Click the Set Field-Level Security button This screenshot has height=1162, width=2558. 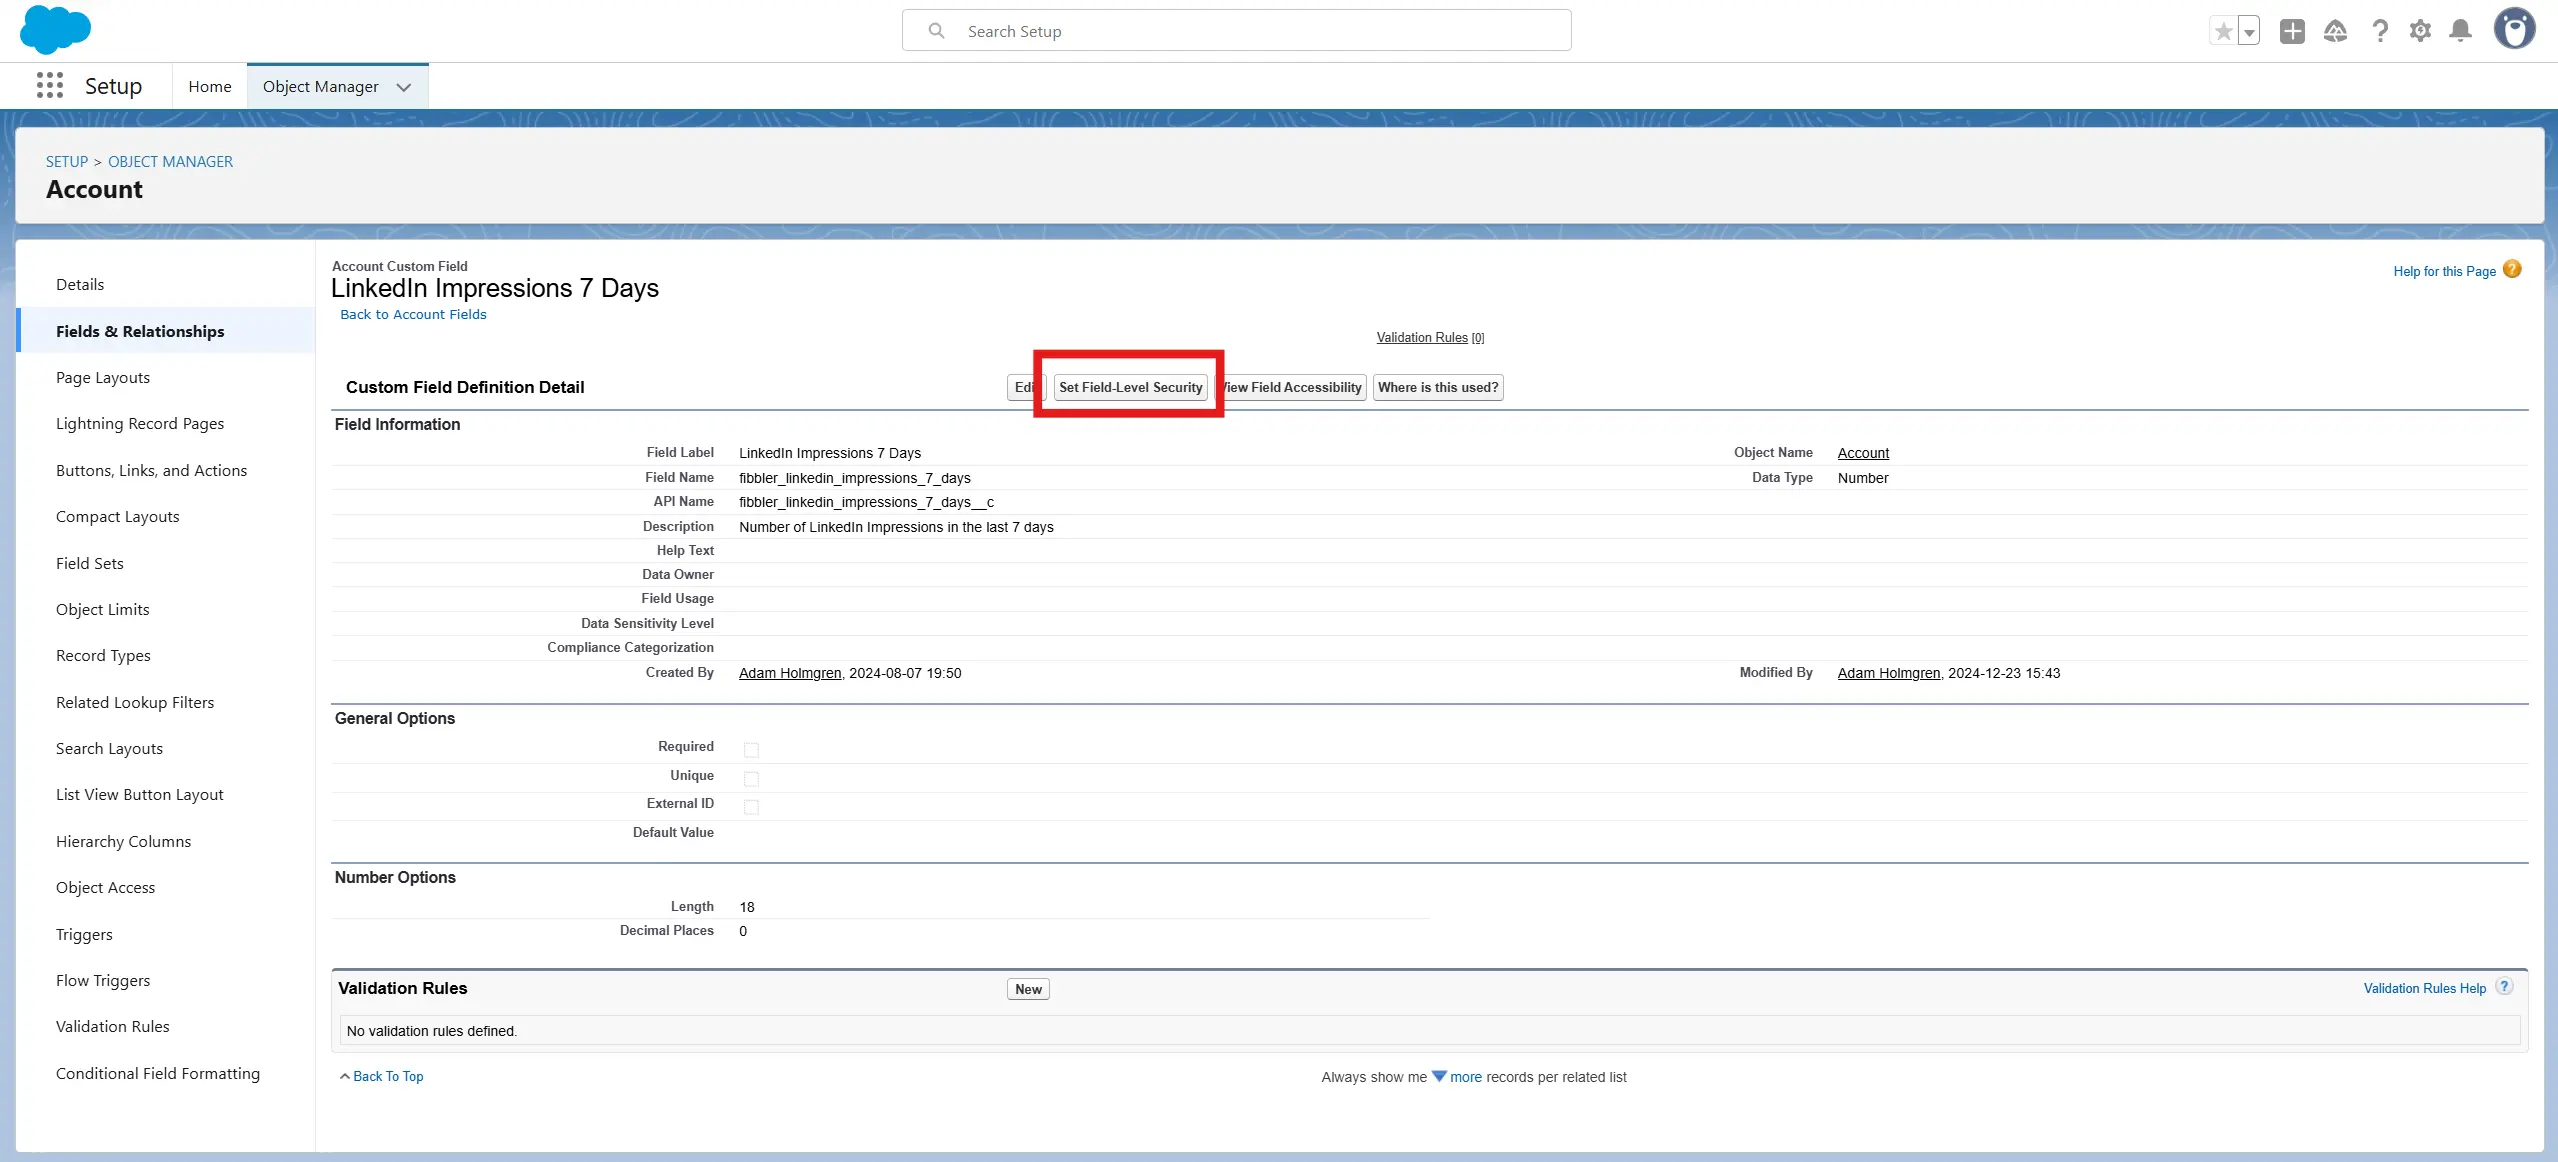click(1130, 388)
